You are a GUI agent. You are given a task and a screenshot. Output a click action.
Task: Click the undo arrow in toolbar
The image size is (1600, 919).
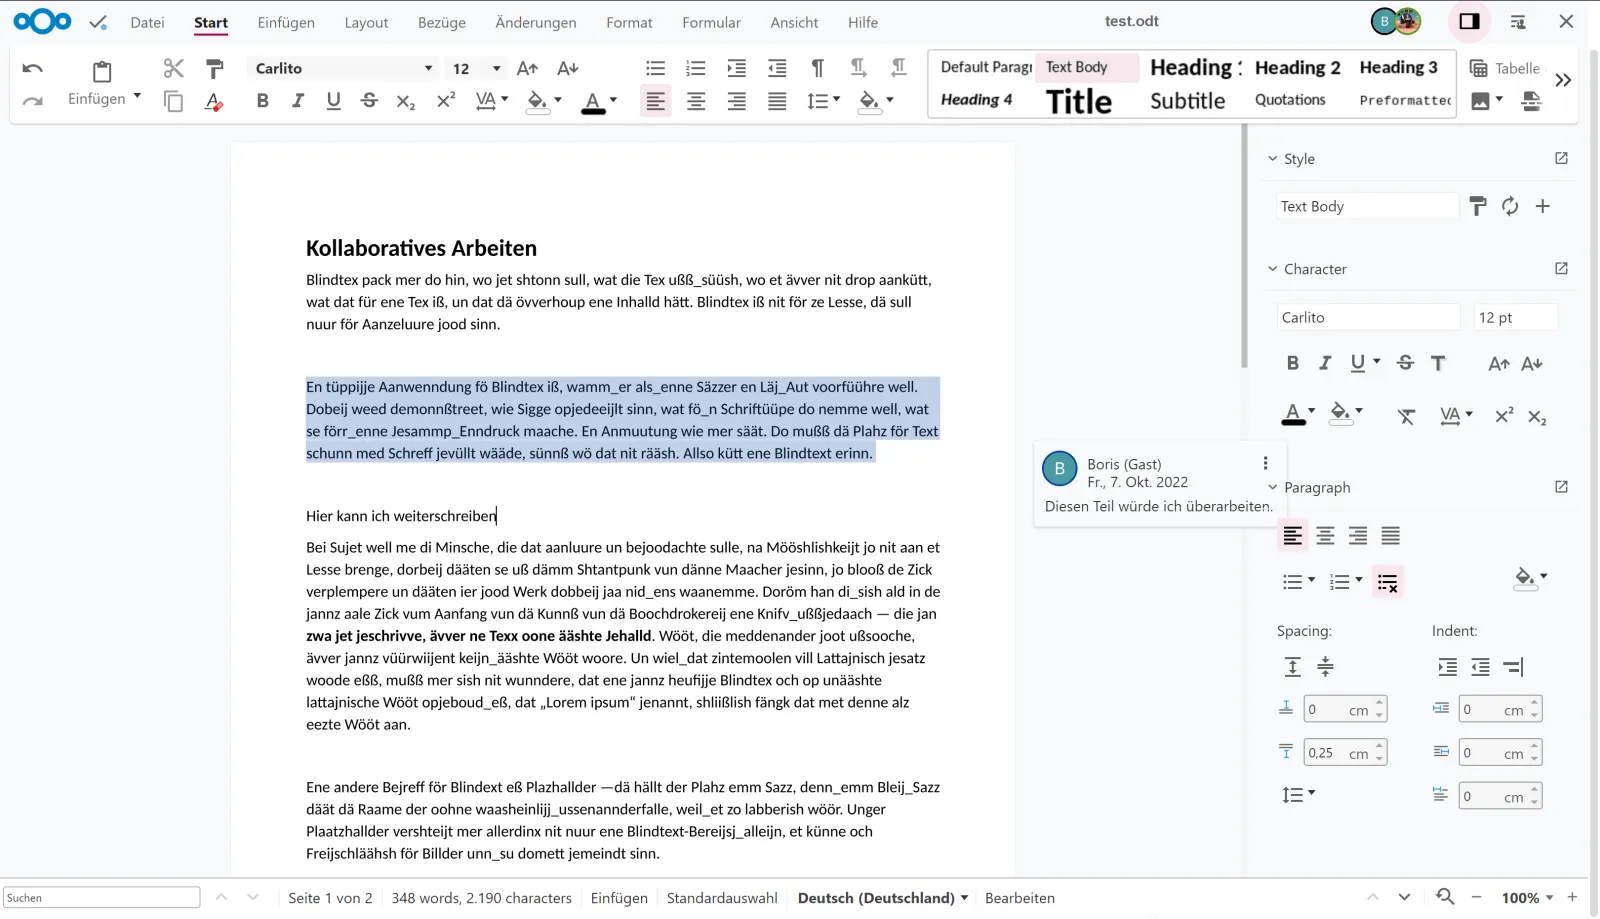point(32,68)
